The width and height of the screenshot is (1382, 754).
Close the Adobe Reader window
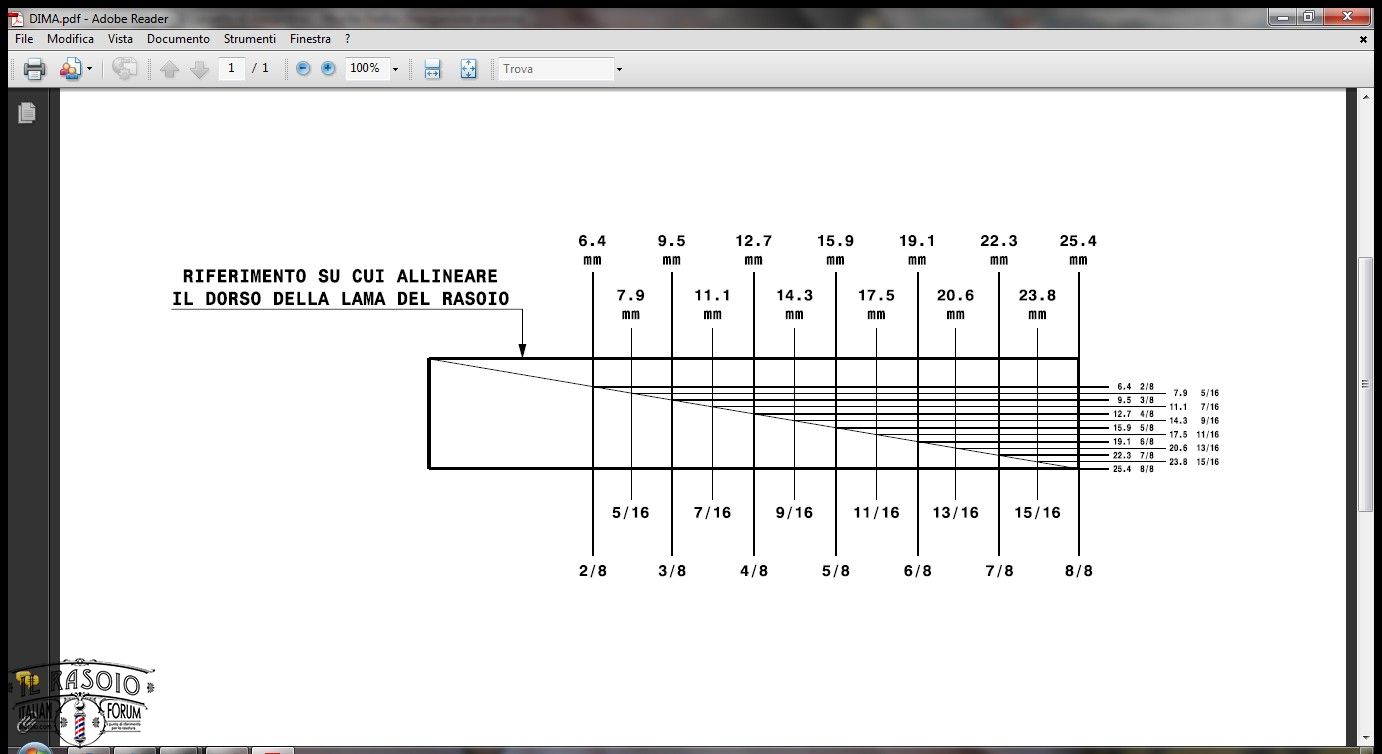(x=1348, y=17)
